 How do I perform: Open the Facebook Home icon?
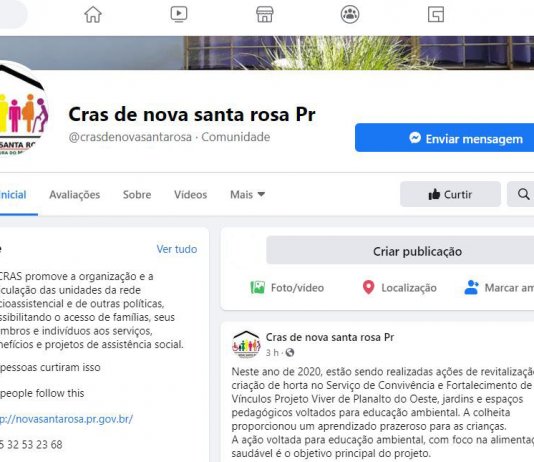pyautogui.click(x=93, y=15)
